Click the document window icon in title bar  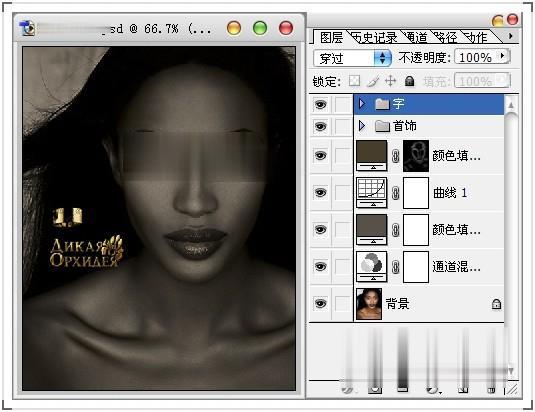(x=27, y=28)
